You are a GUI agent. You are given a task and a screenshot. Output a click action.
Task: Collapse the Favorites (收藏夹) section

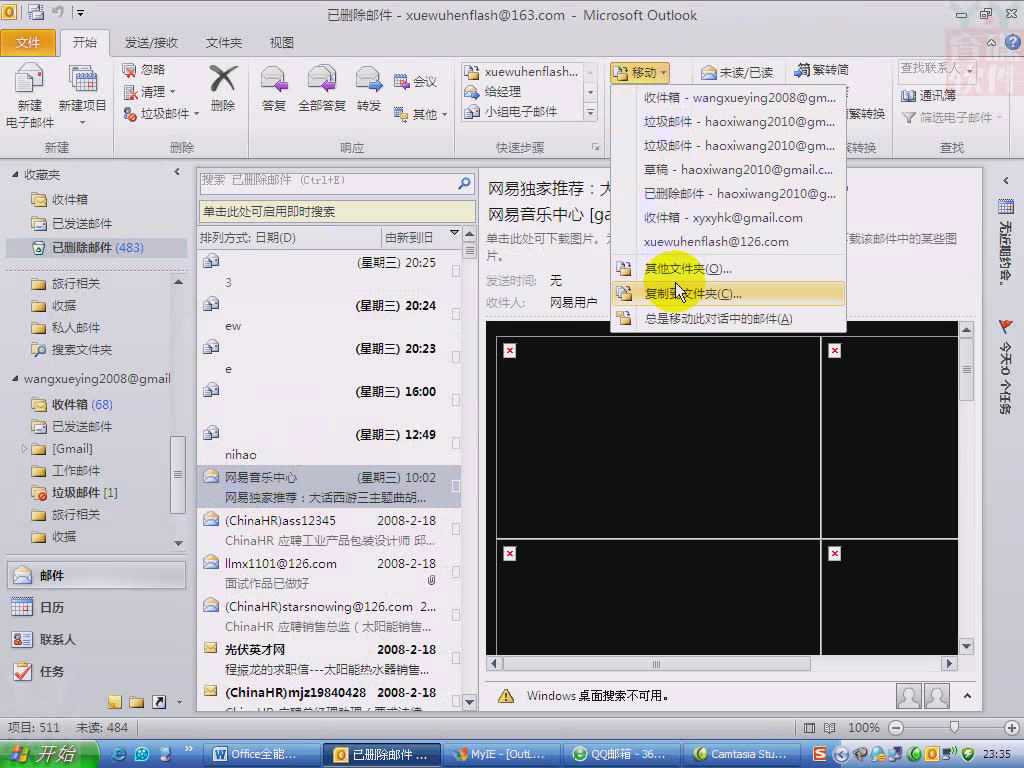click(15, 174)
